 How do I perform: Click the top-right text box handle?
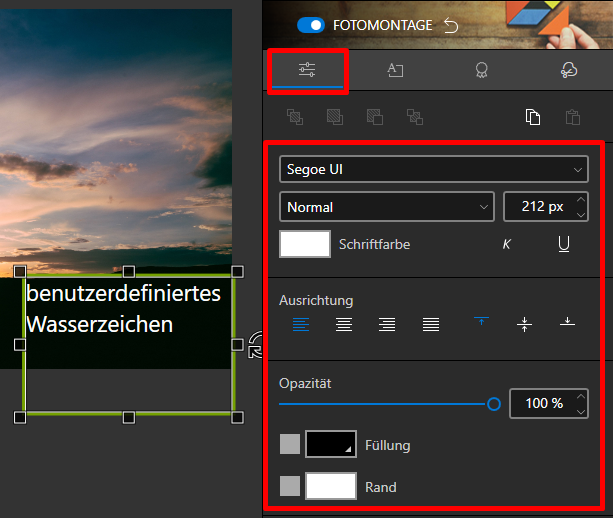237,271
